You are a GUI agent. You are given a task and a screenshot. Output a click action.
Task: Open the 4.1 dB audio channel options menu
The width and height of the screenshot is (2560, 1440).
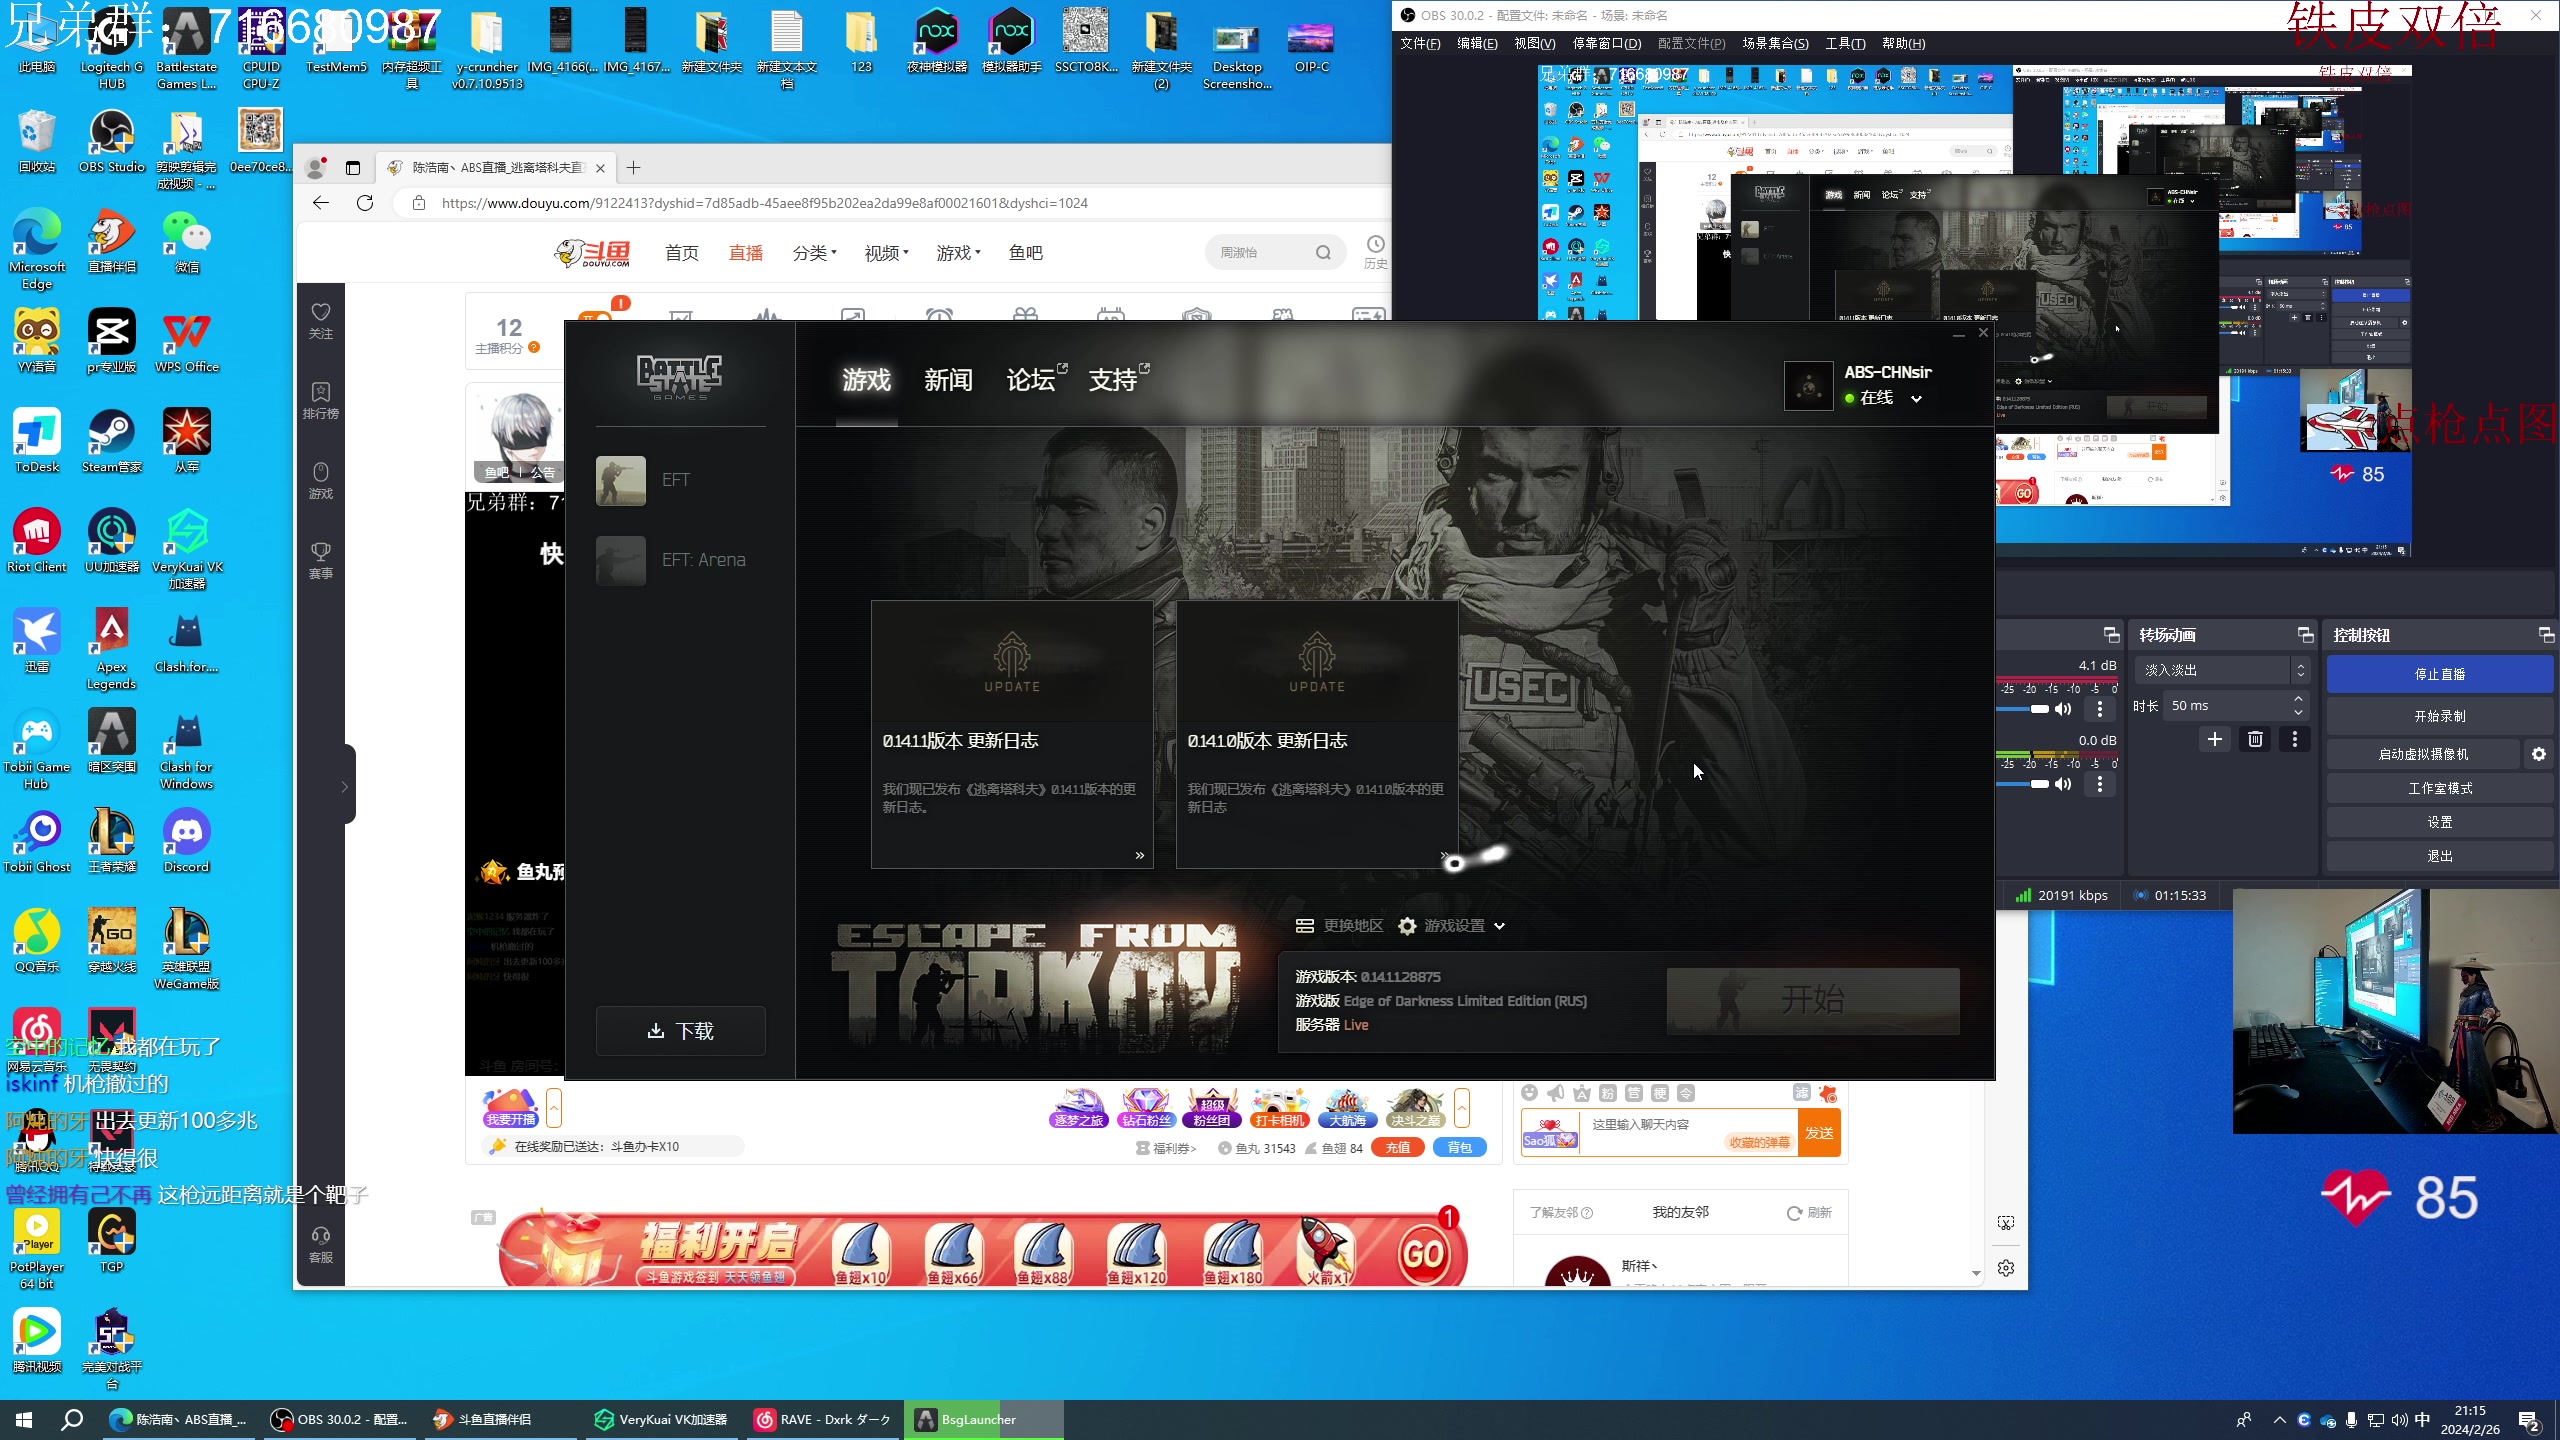tap(2100, 709)
